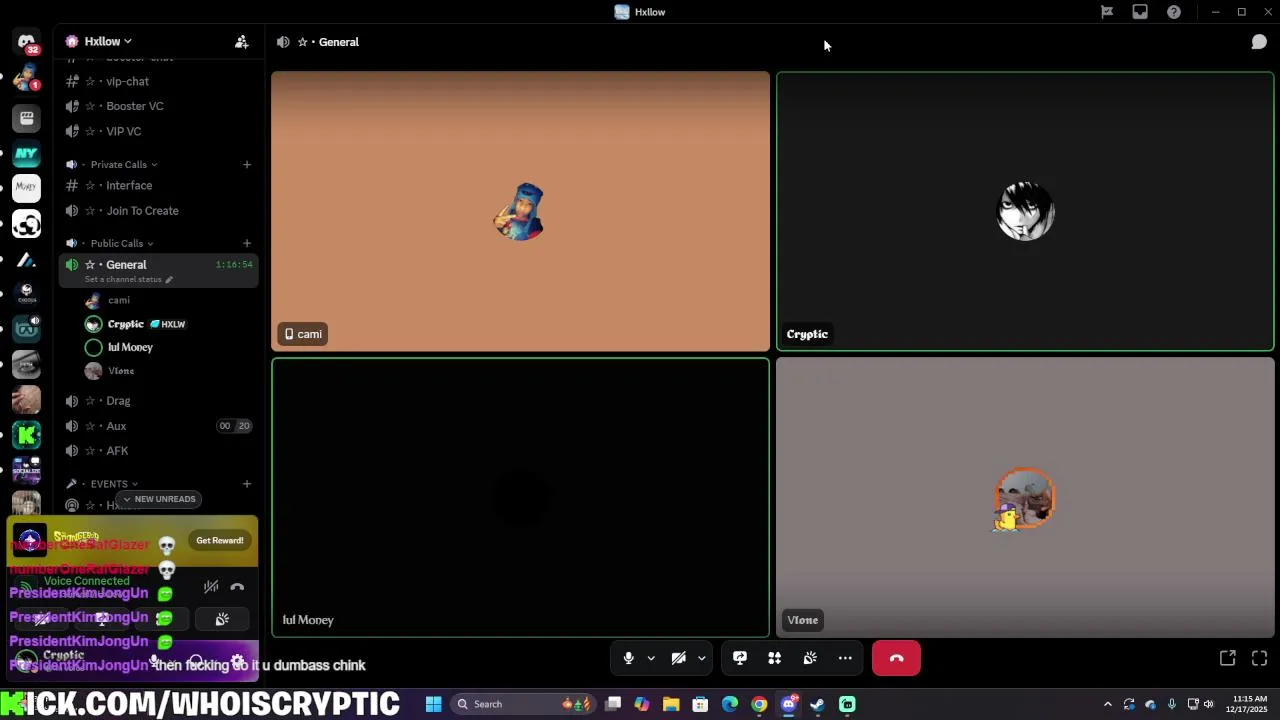Open more options three dots in call bar
The height and width of the screenshot is (720, 1280).
845,658
